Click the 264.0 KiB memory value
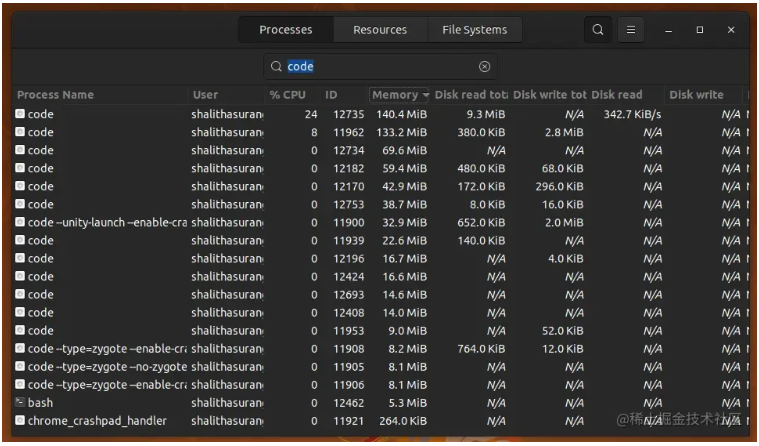The width and height of the screenshot is (759, 446). 403,420
